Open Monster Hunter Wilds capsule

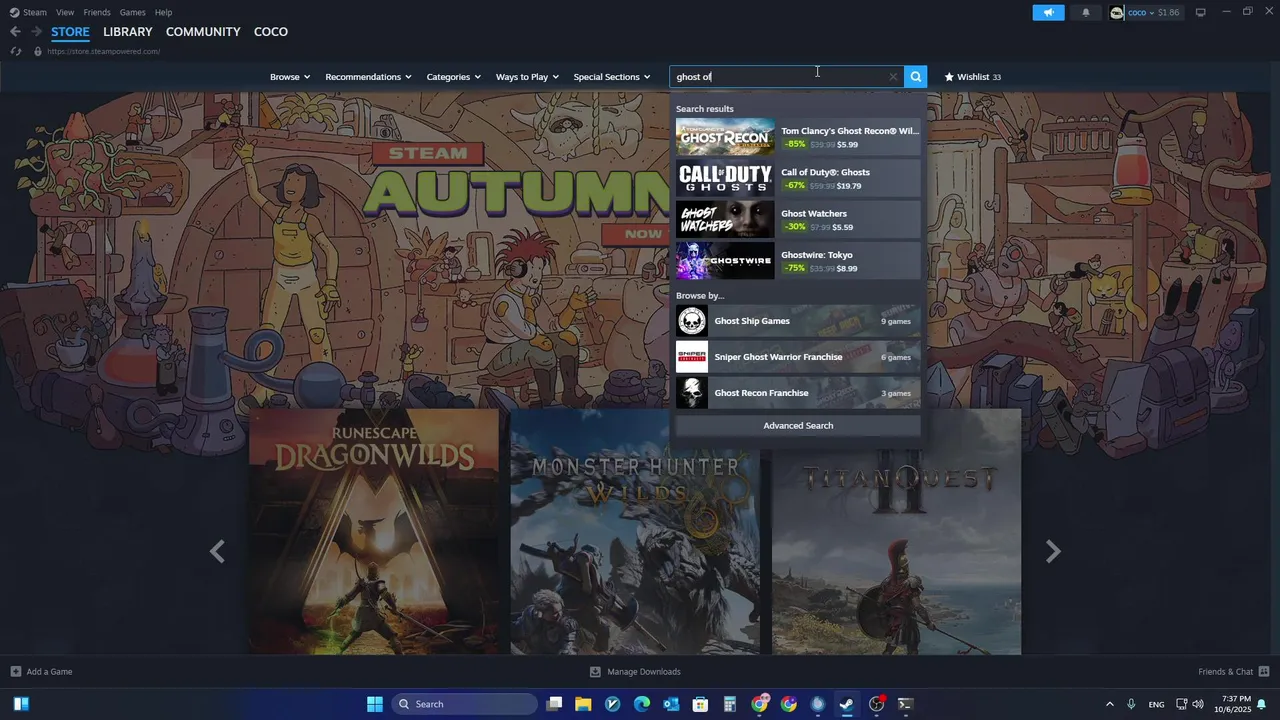point(635,532)
